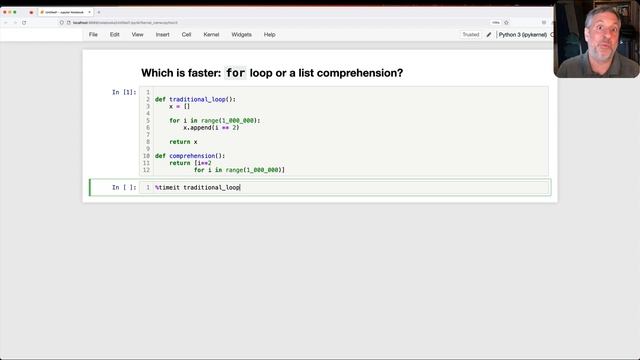Open the Kernel menu
This screenshot has height=360, width=640.
point(211,35)
